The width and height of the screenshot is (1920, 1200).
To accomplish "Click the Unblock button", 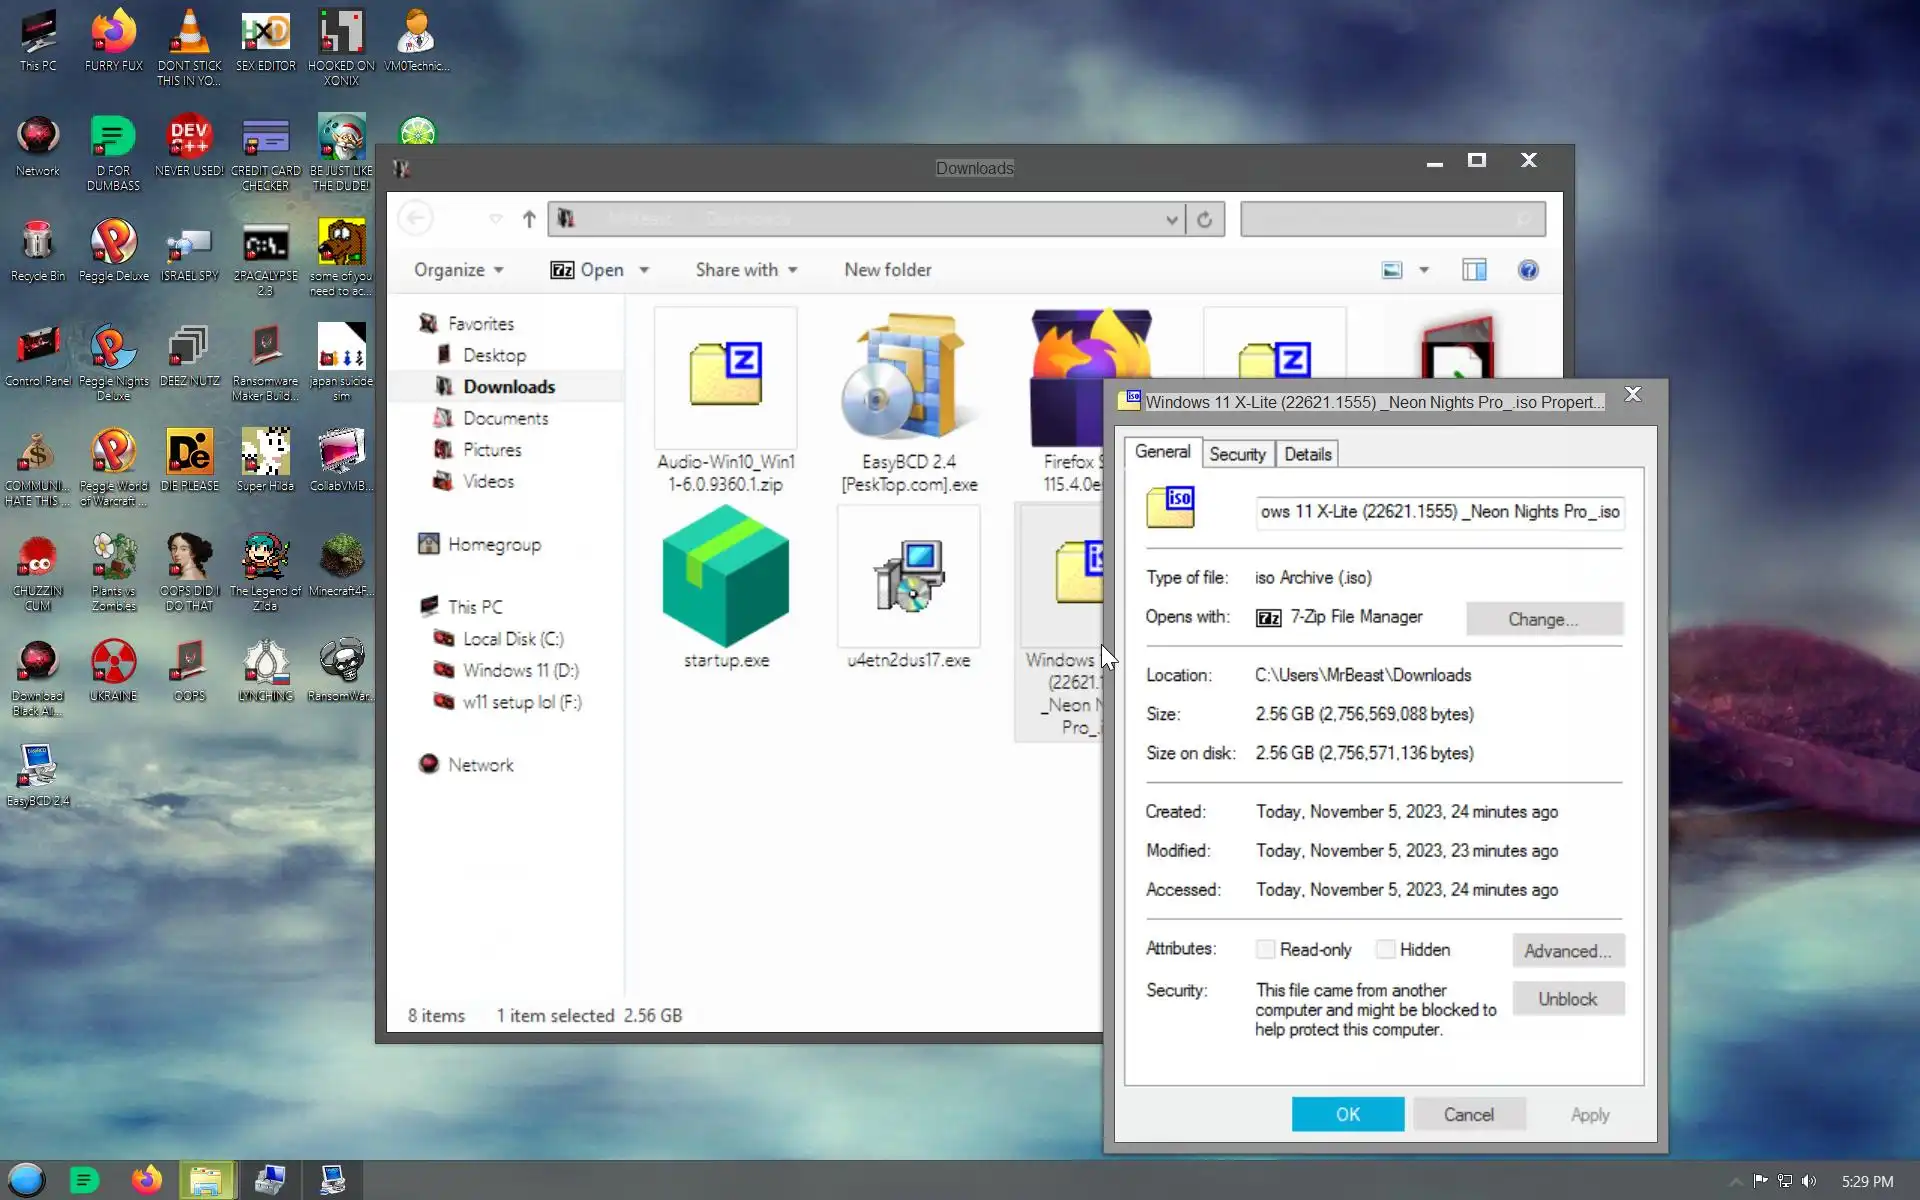I will pyautogui.click(x=1567, y=999).
